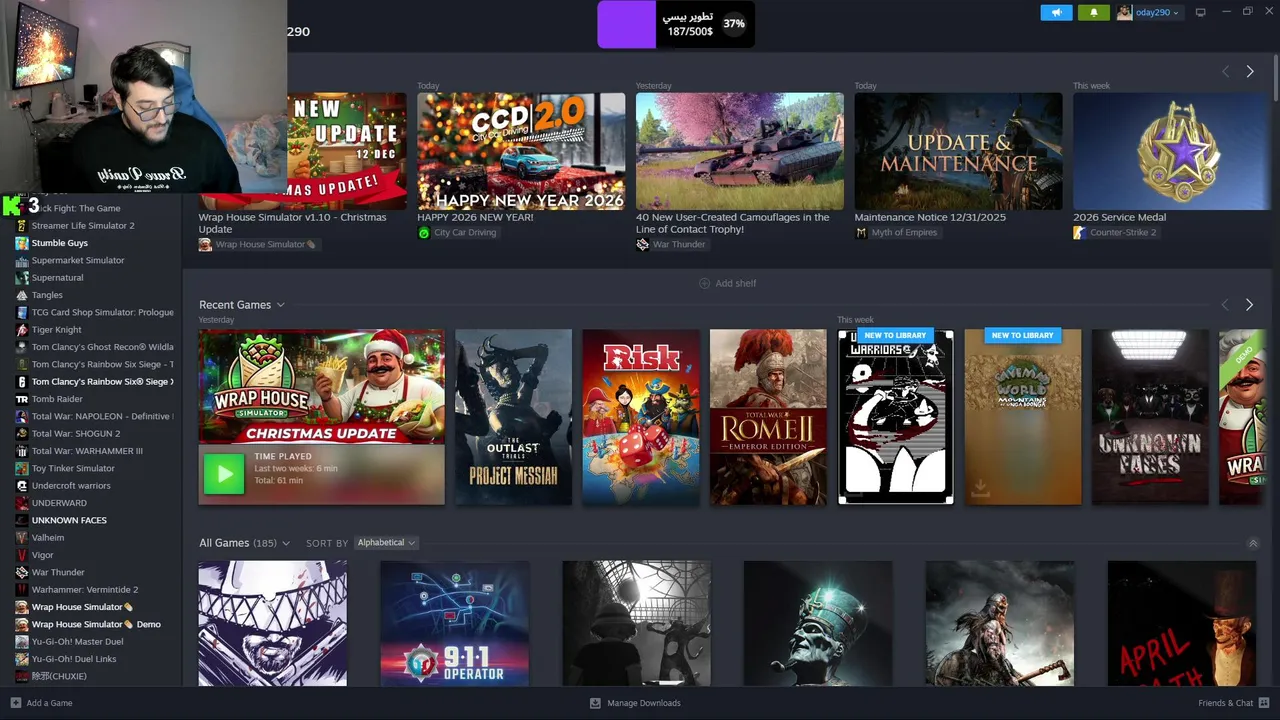1280x720 pixels.
Task: Open the green notifications bell
Action: pyautogui.click(x=1093, y=12)
